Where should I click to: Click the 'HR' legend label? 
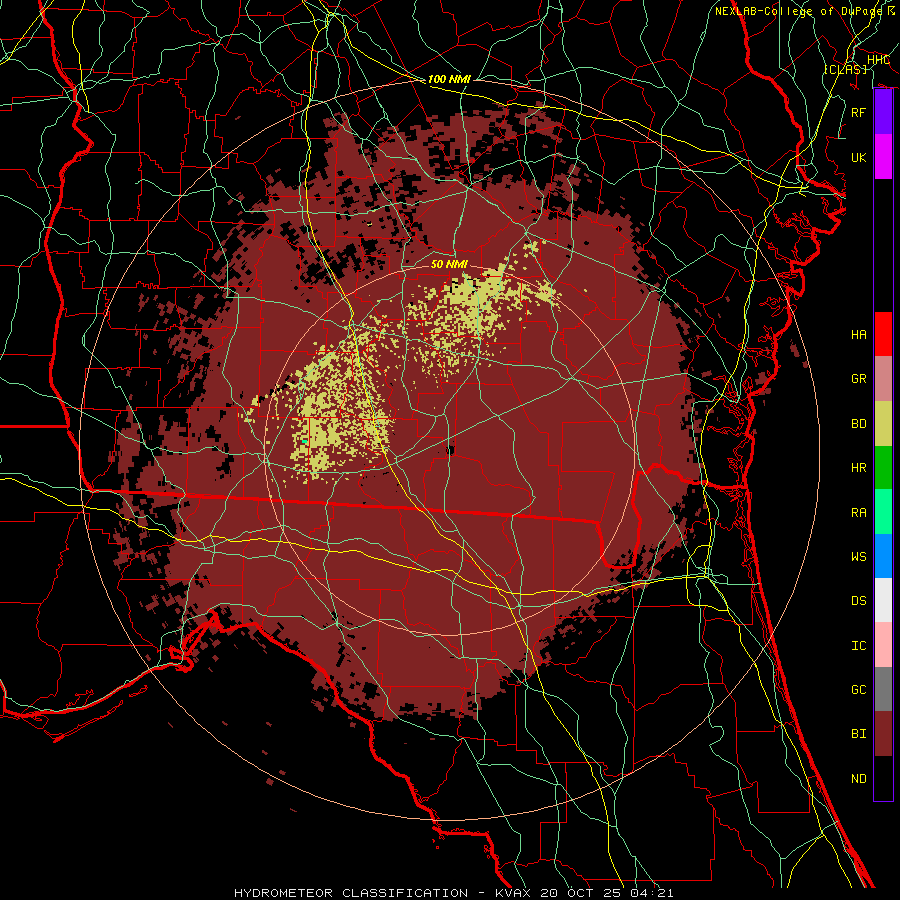click(859, 468)
